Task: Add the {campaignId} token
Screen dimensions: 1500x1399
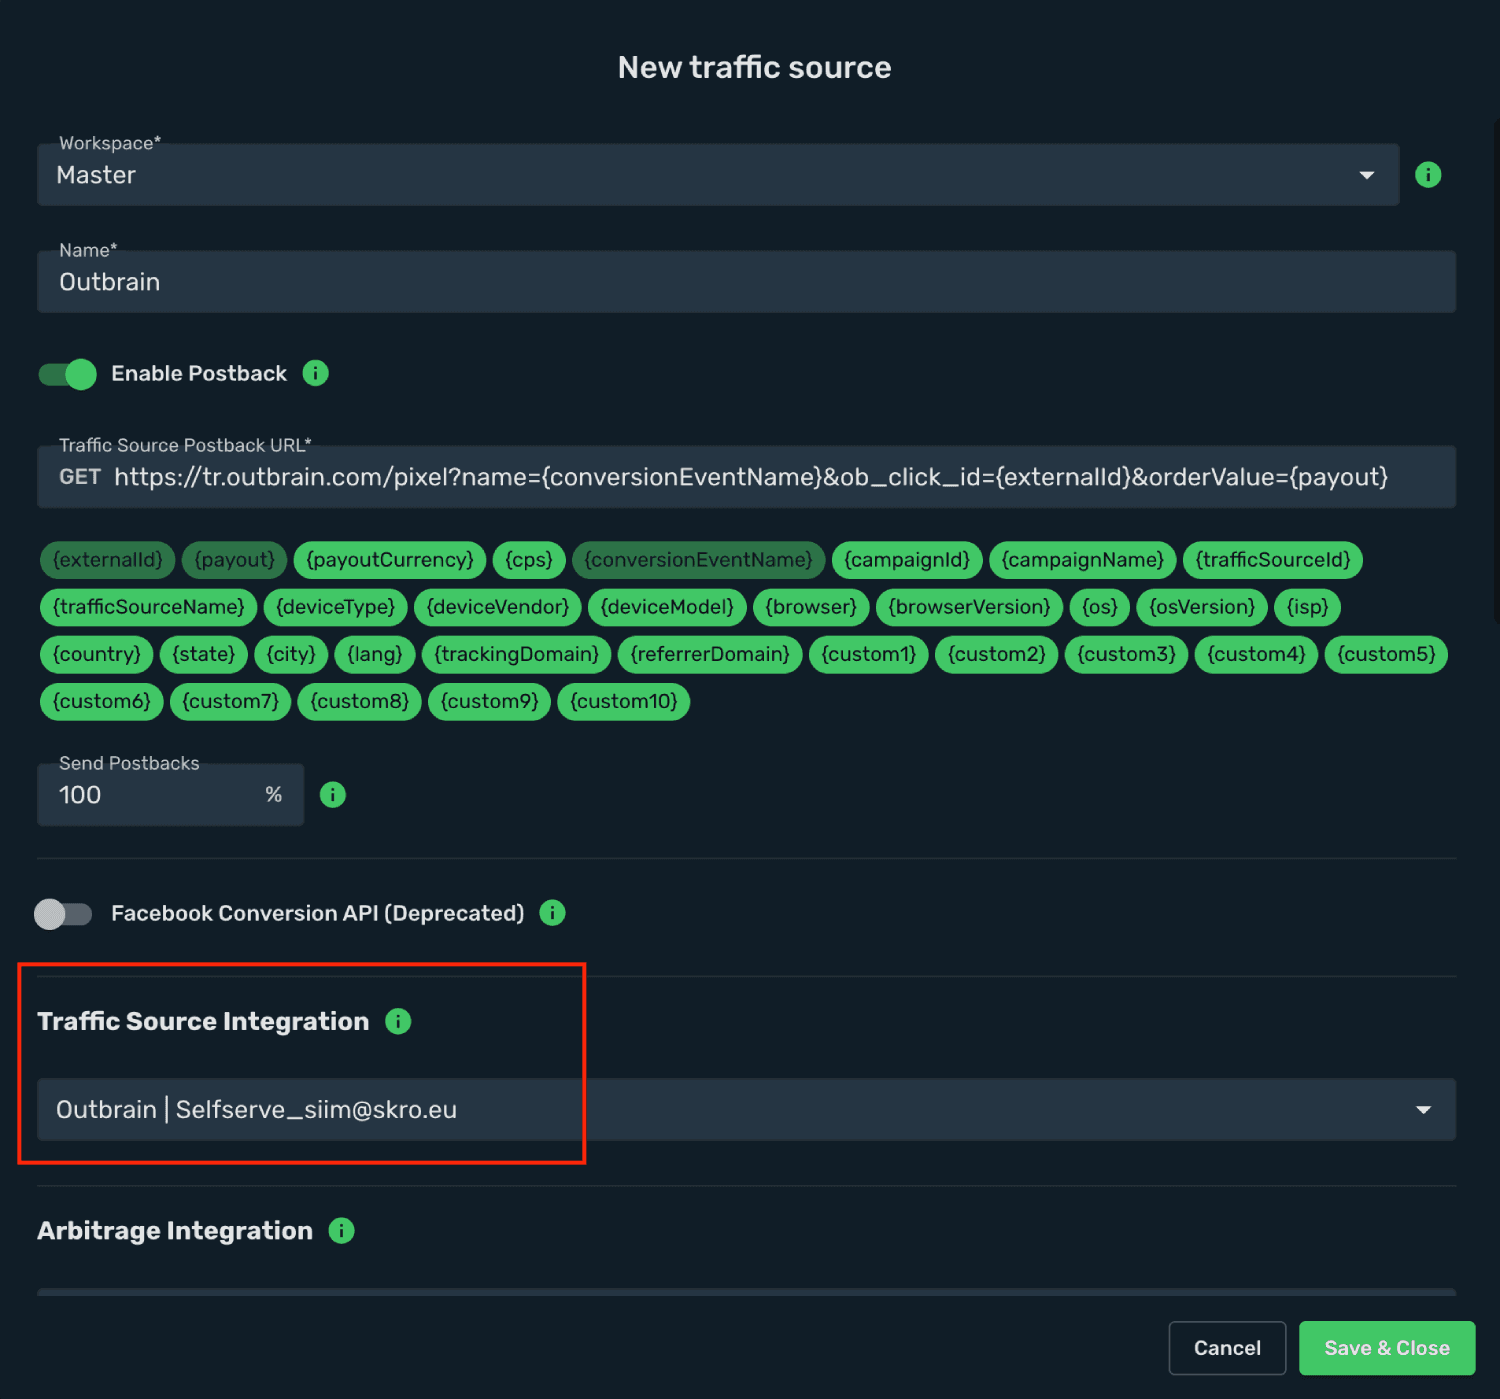Action: pyautogui.click(x=907, y=560)
